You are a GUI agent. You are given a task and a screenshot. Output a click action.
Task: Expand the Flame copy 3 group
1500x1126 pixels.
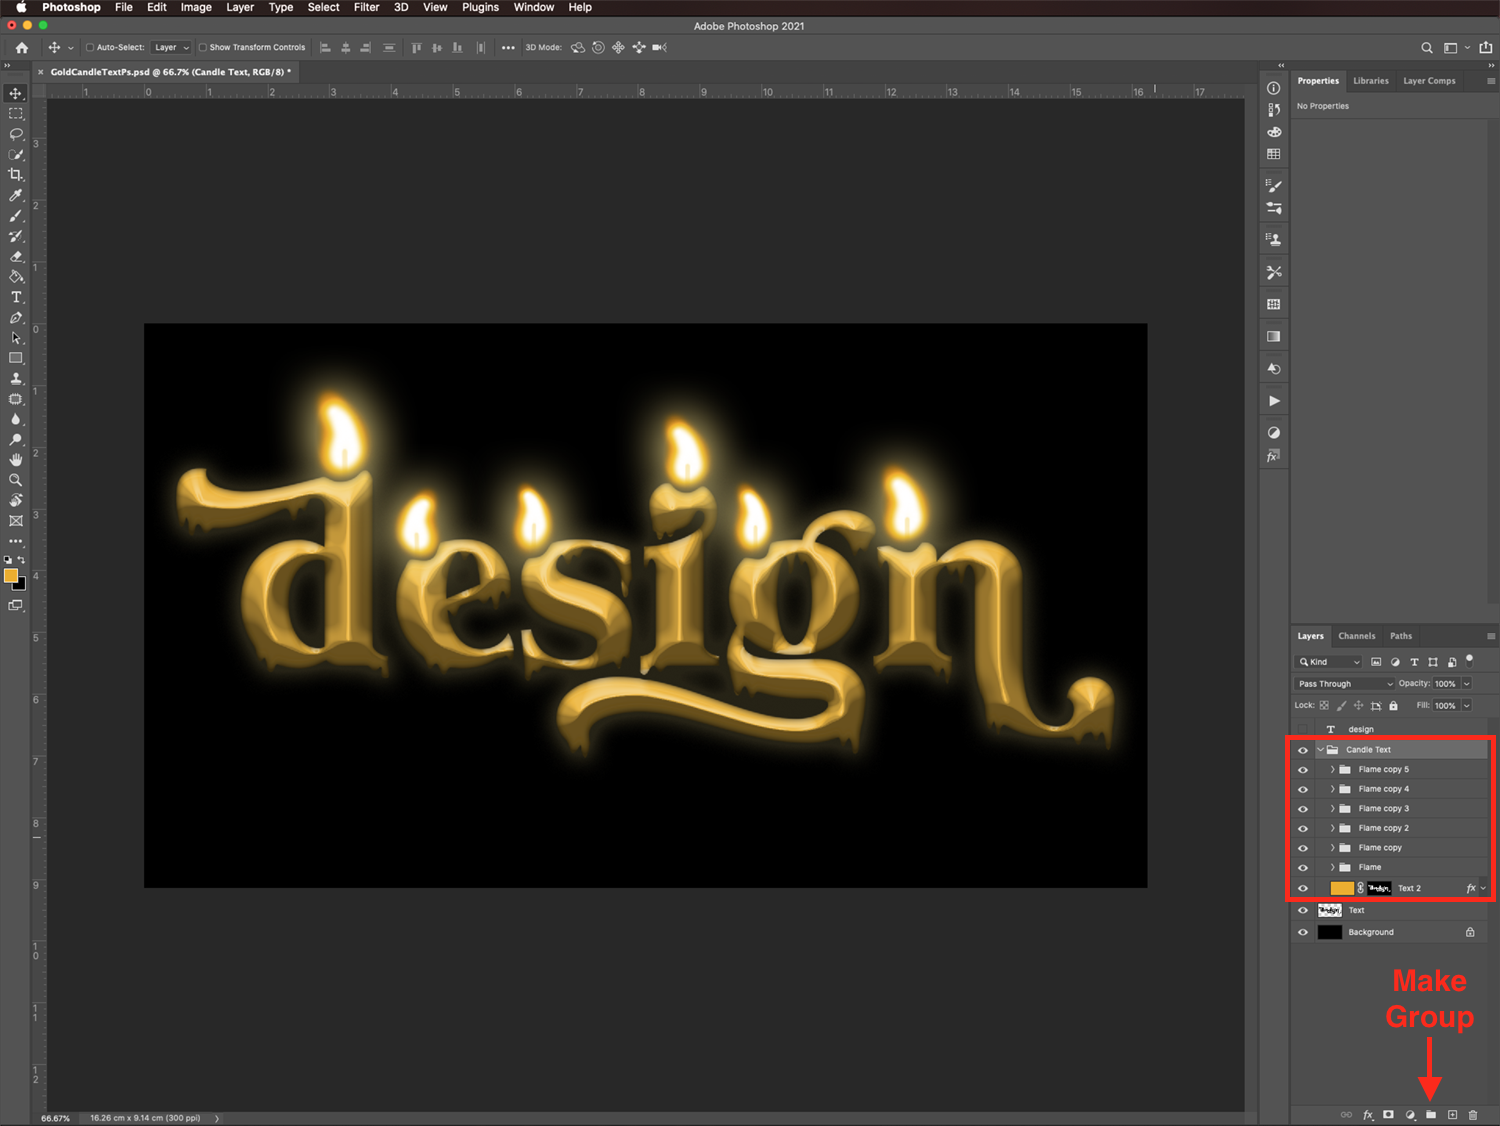1332,809
